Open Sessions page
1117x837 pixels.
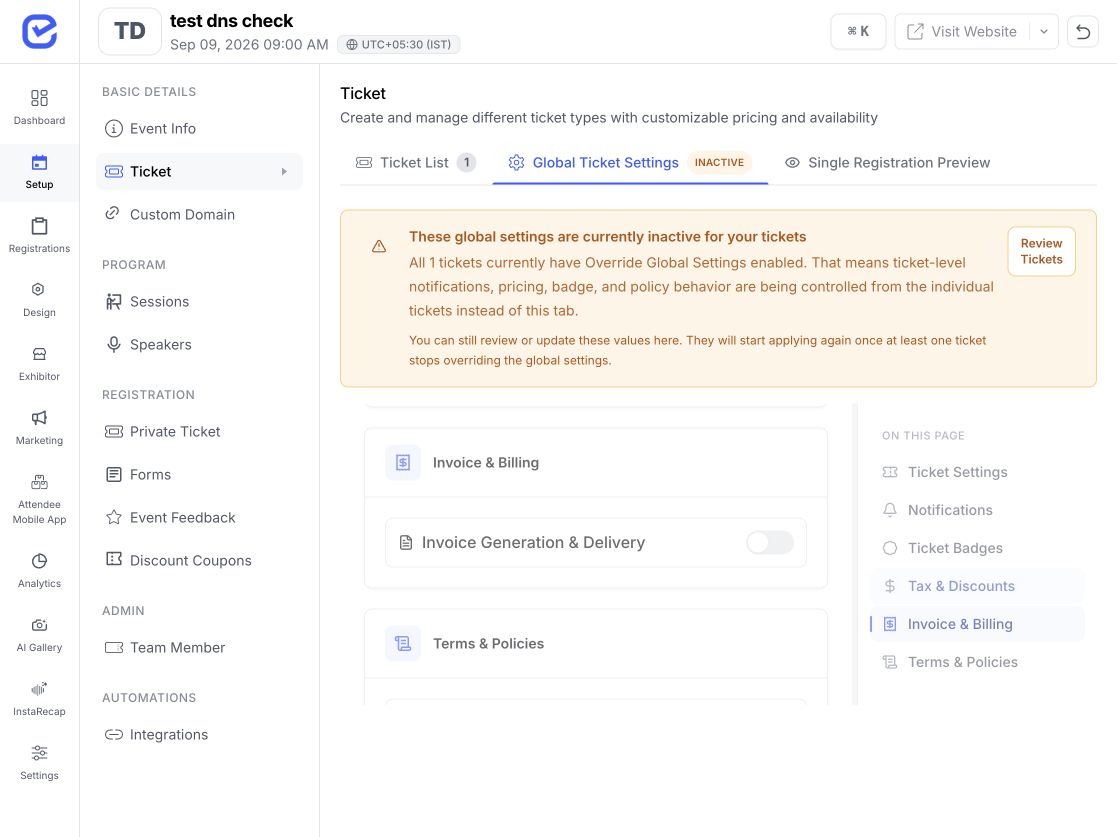tap(199, 301)
